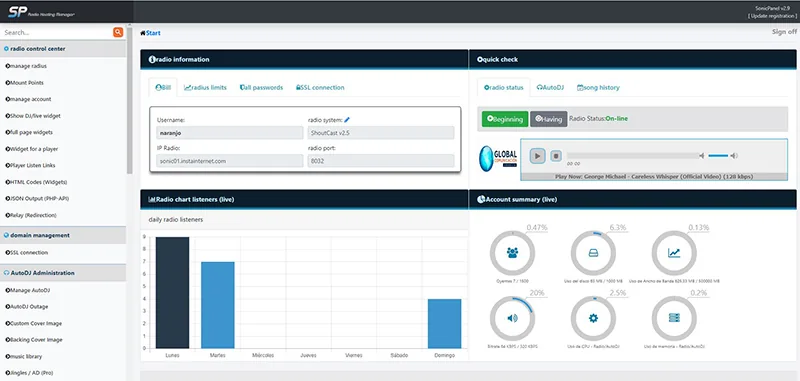Open Mount Points in sidebar
The height and width of the screenshot is (381, 800).
click(24, 83)
